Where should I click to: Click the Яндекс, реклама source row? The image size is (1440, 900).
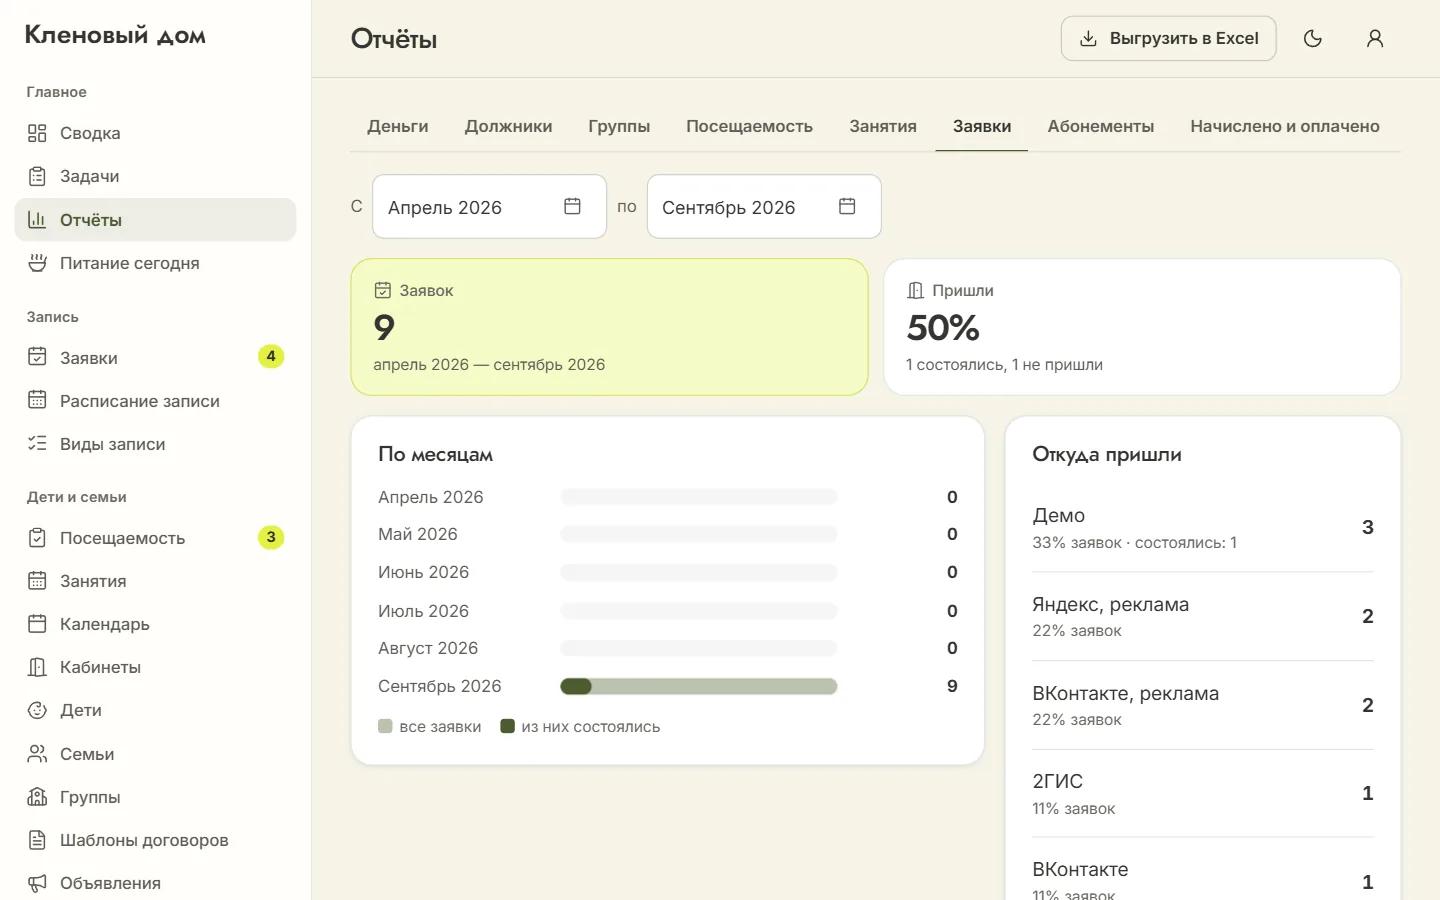1203,616
